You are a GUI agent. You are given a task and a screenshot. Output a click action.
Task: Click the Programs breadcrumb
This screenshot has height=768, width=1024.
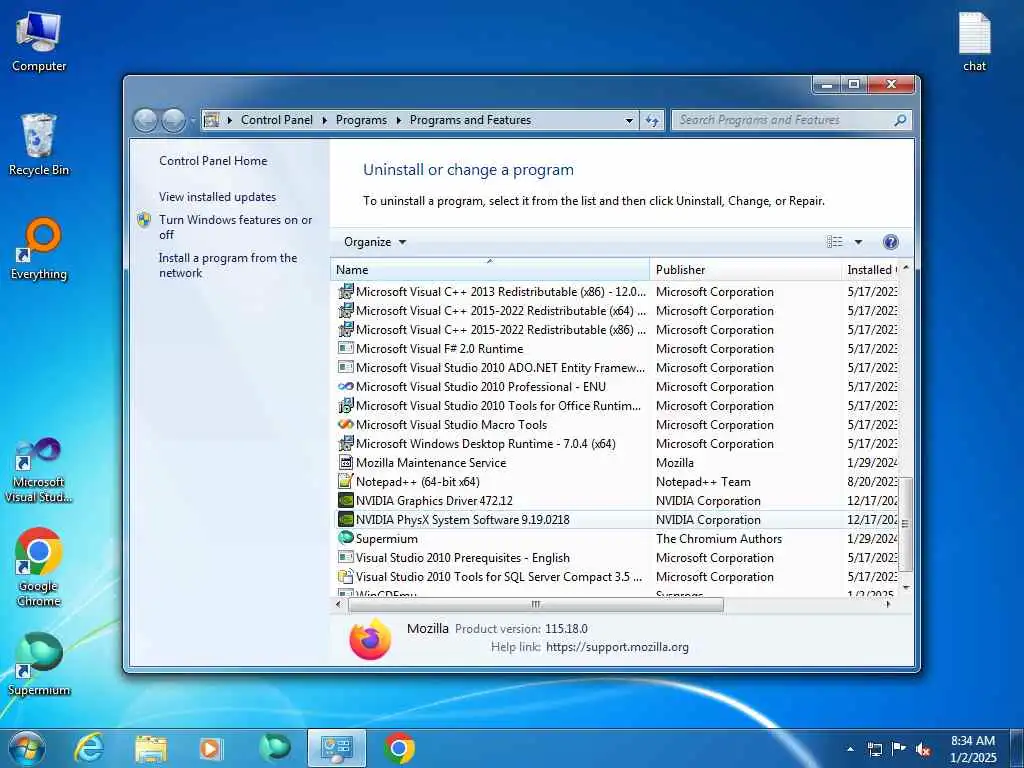[361, 120]
